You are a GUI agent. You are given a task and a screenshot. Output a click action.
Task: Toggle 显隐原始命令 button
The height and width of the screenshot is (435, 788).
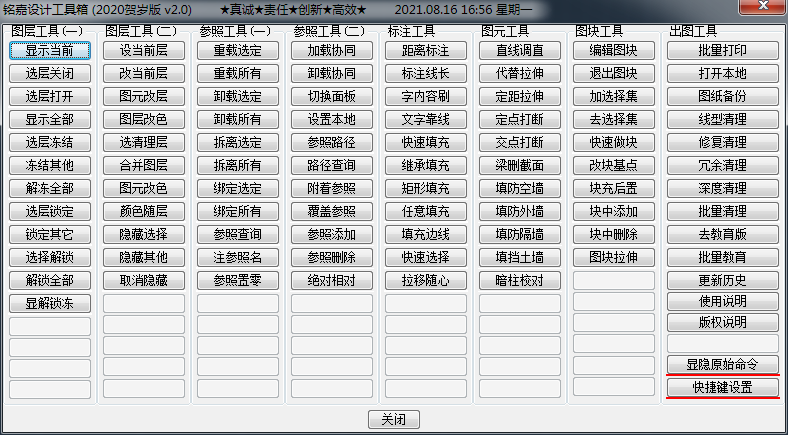tap(722, 364)
